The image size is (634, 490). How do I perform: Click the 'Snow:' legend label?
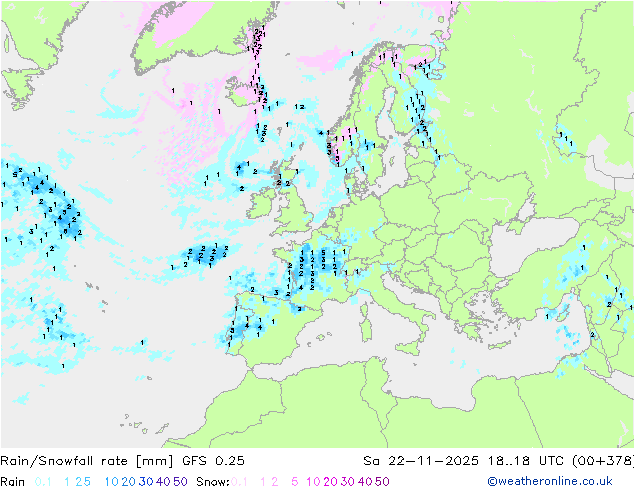click(x=213, y=482)
